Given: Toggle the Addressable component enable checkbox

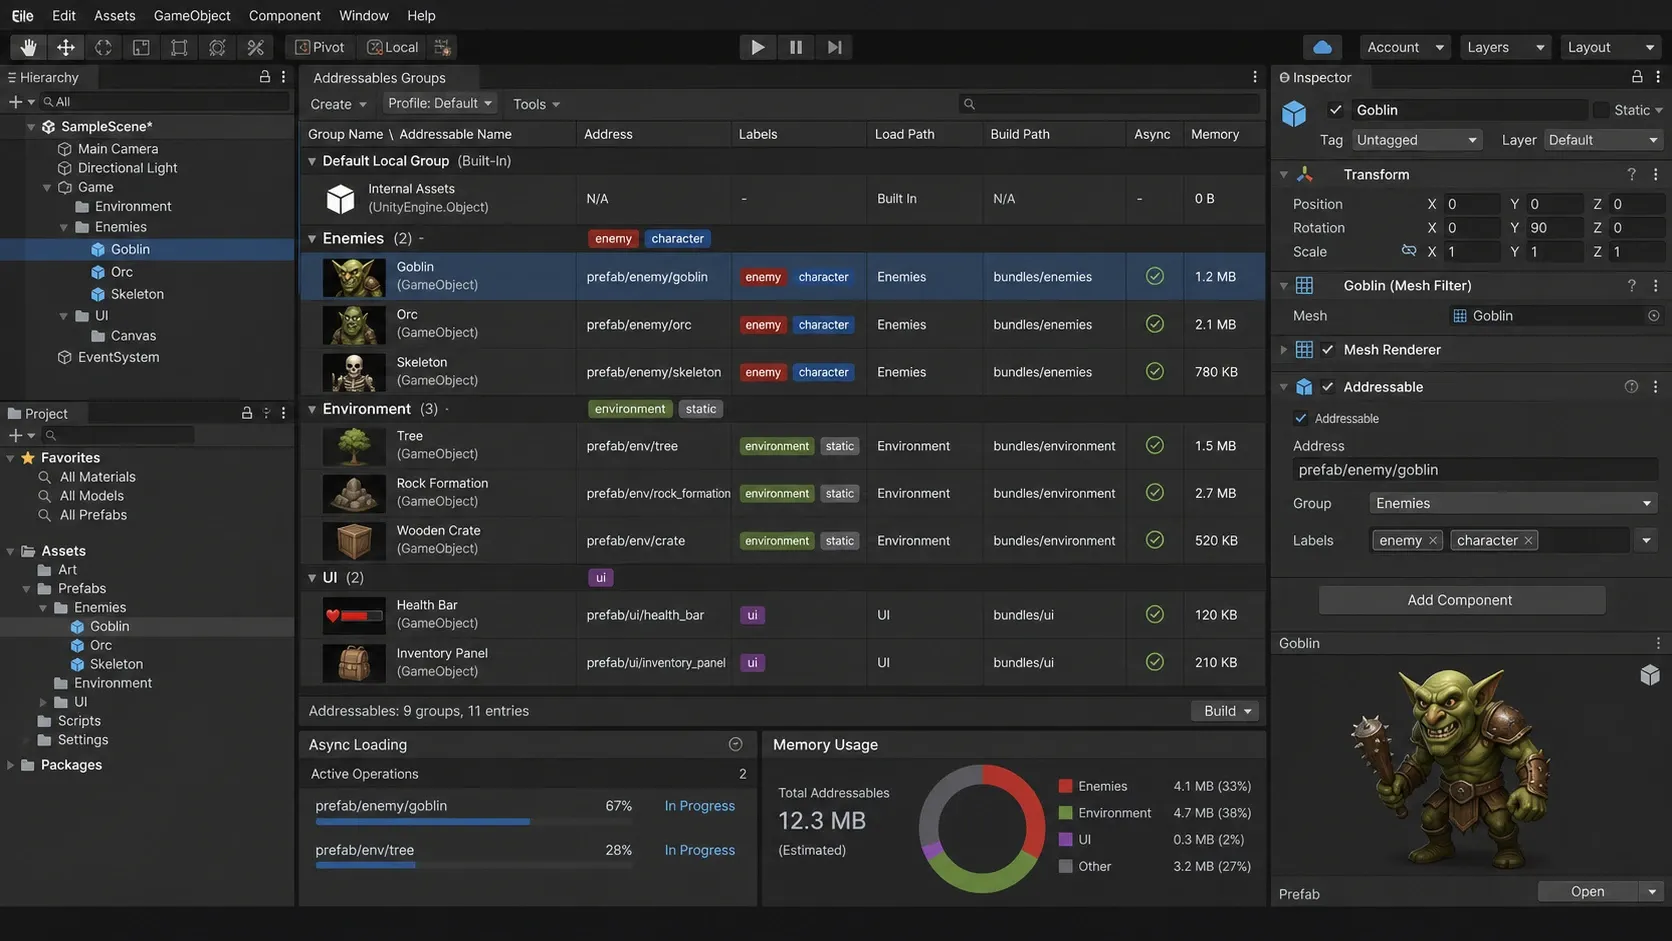Looking at the screenshot, I should coord(1328,387).
